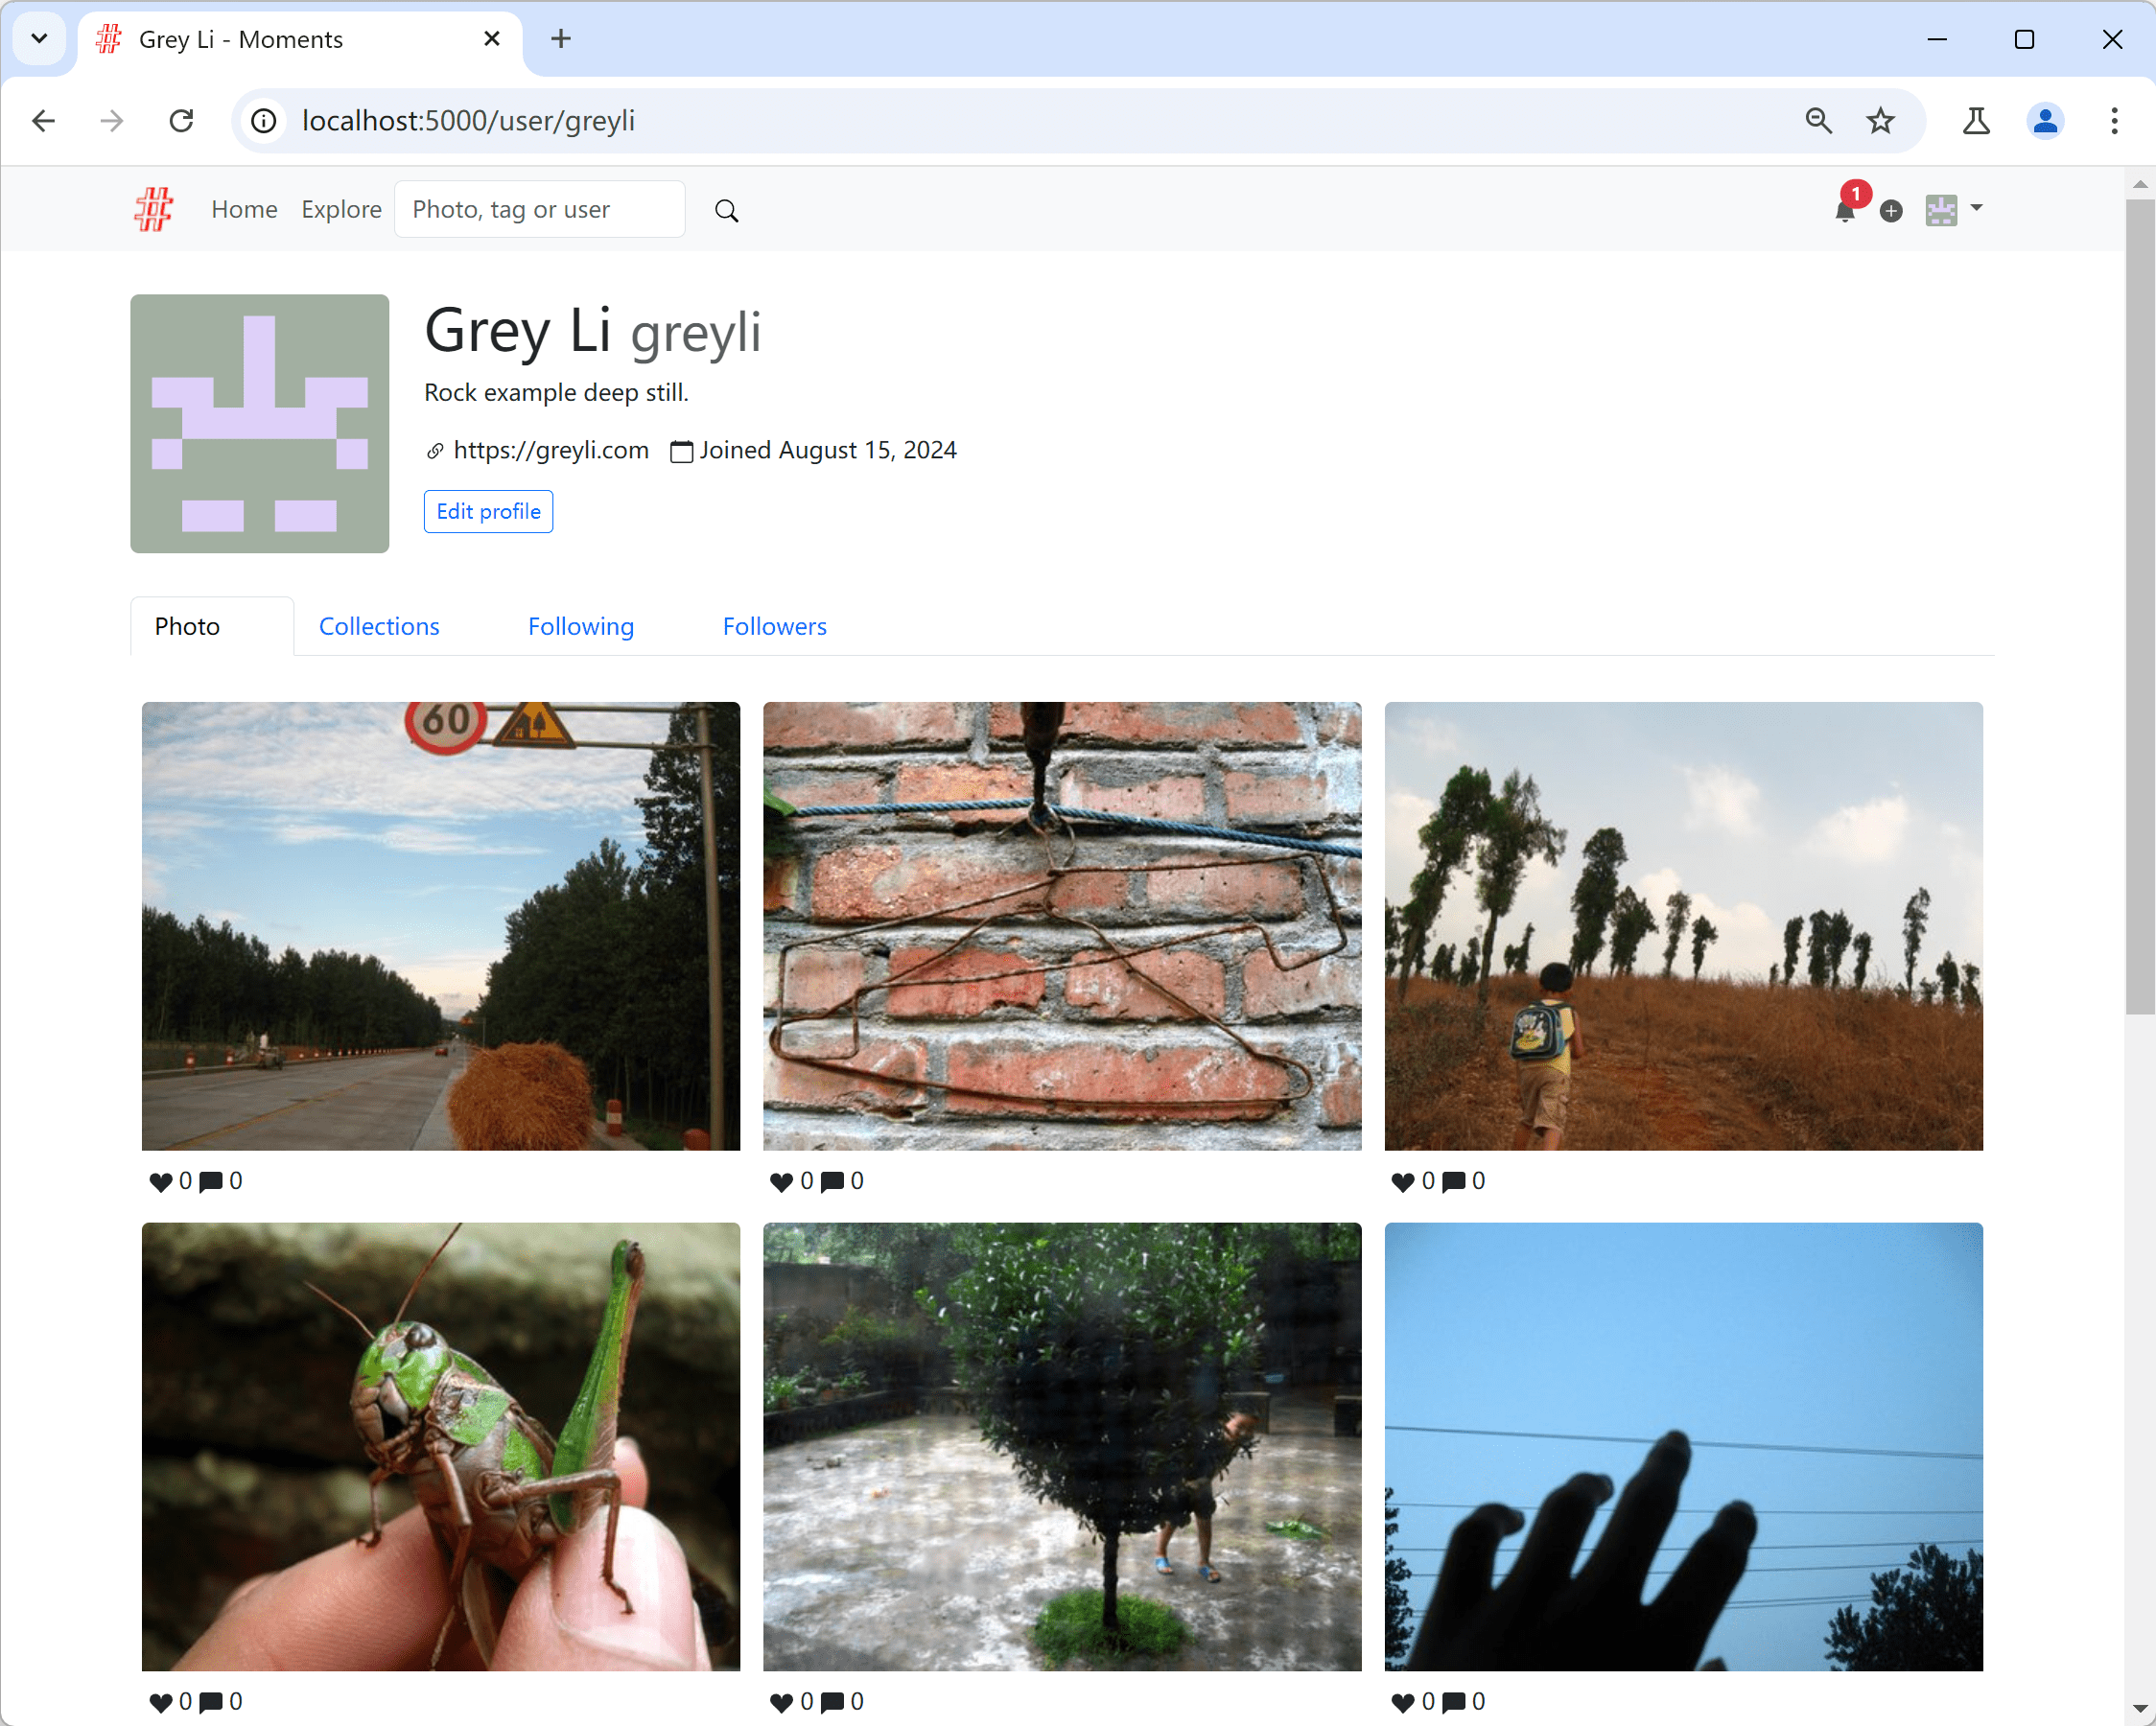The width and height of the screenshot is (2156, 1726).
Task: Click the browser back arrow
Action: click(43, 121)
